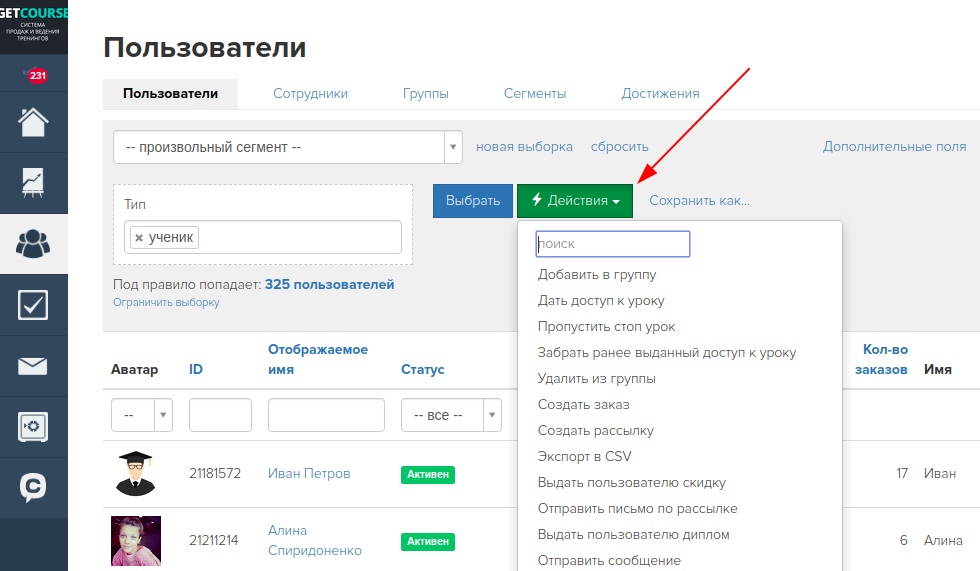Sort by the ID column header
980x571 pixels.
point(196,370)
